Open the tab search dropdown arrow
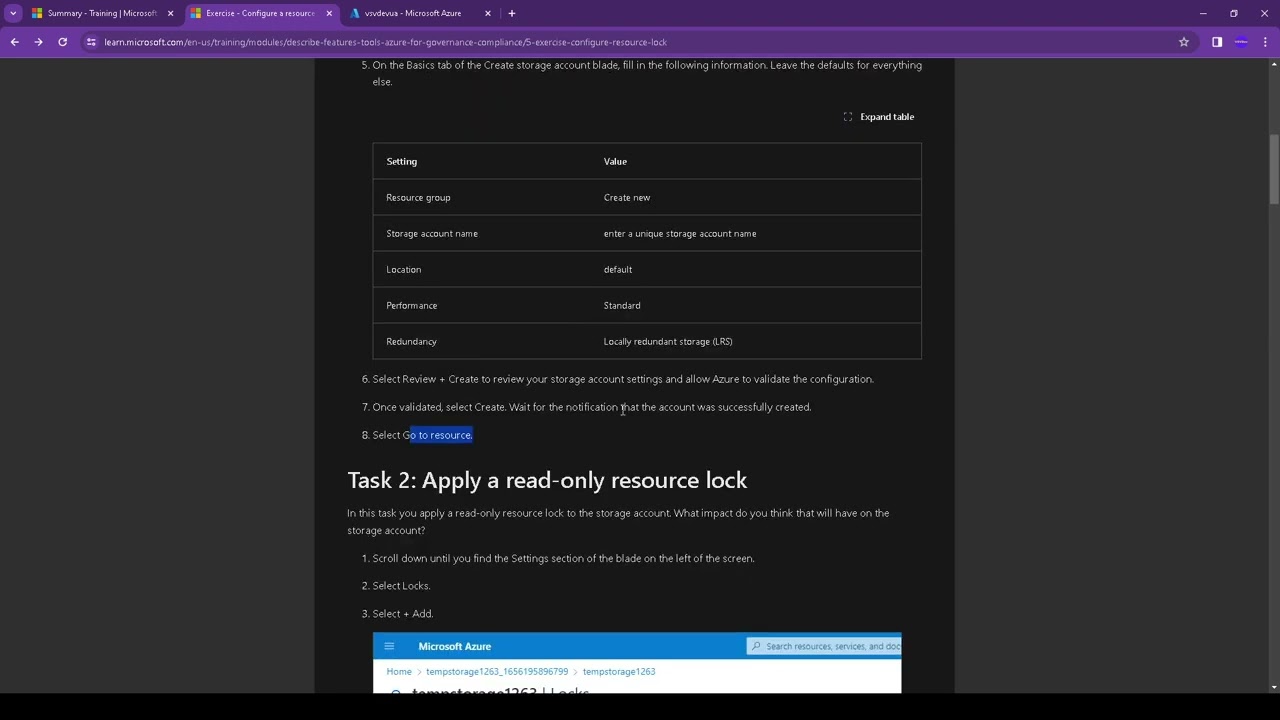Viewport: 1280px width, 720px height. 13,13
